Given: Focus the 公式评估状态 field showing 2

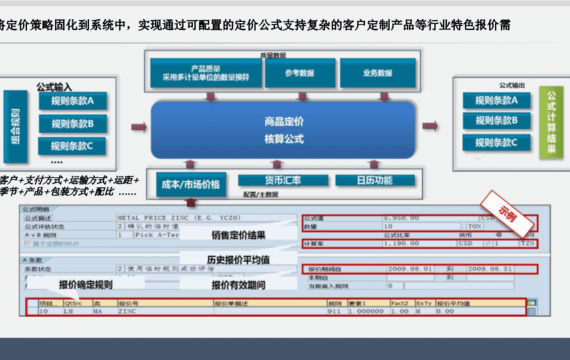Looking at the screenshot, I should tap(120, 226).
